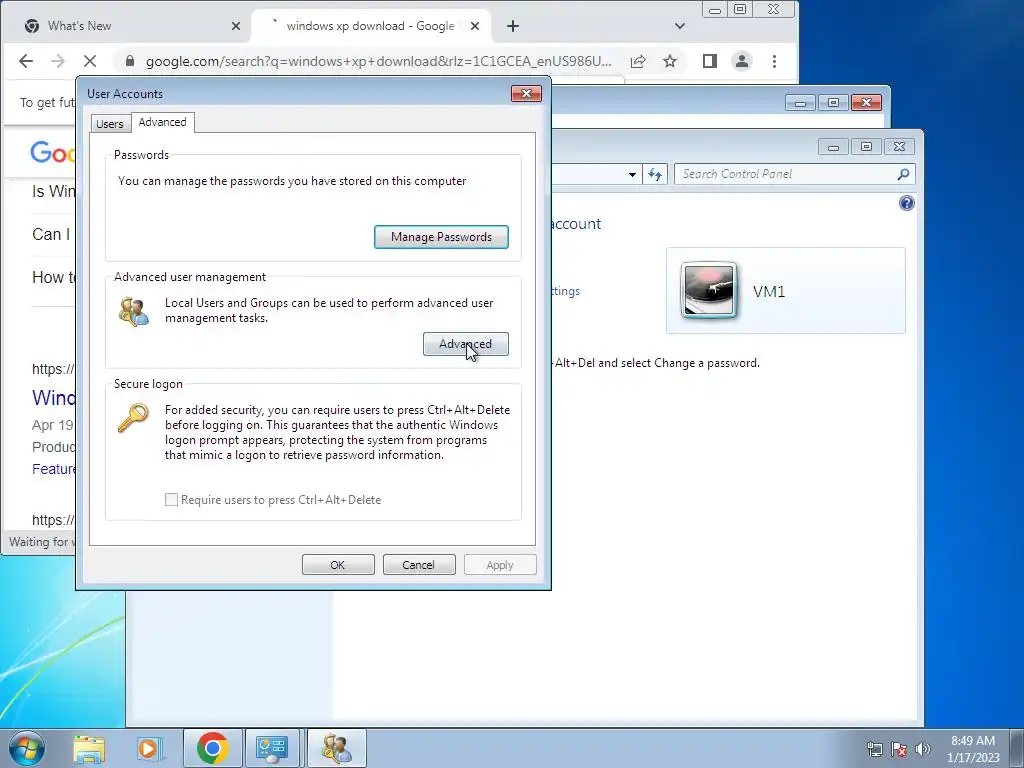Viewport: 1024px width, 768px height.
Task: Open Chrome three-dot menu
Action: [x=775, y=61]
